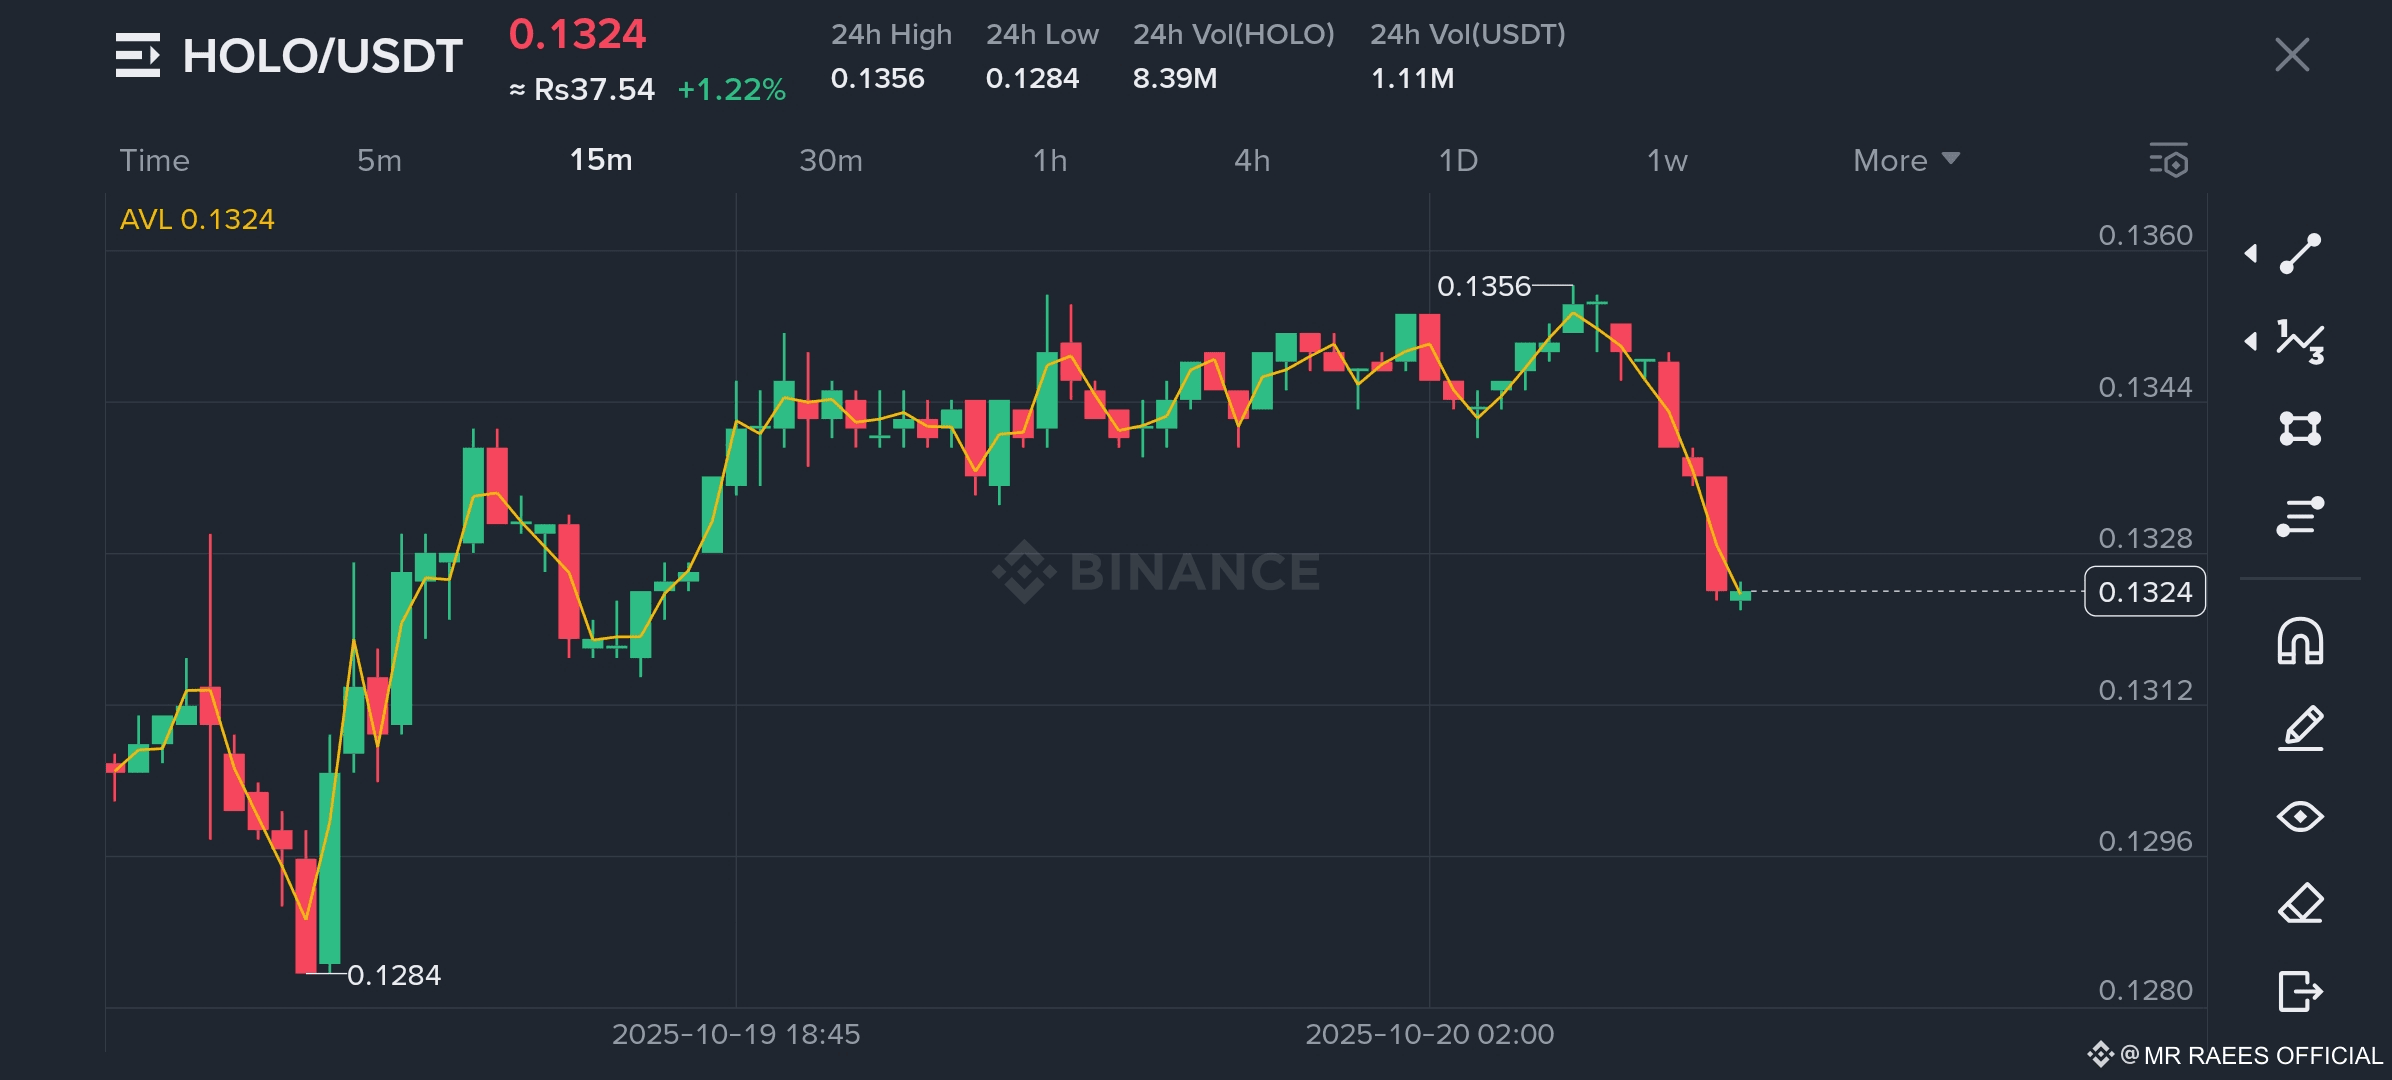Close the fullscreen chart view

(2291, 55)
